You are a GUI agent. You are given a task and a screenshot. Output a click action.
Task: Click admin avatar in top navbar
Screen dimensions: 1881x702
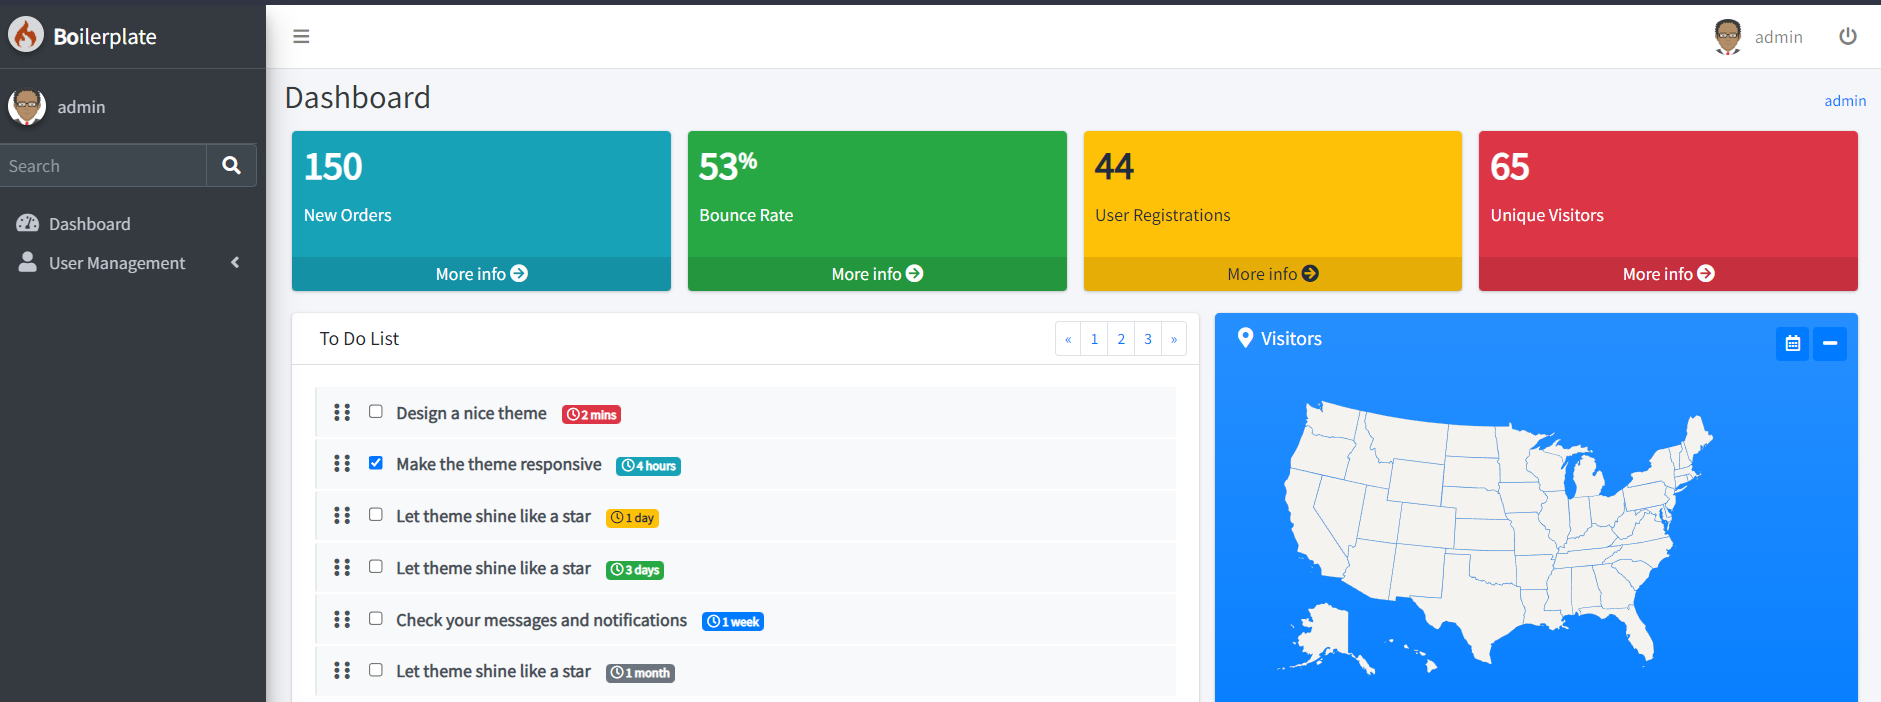(1727, 37)
